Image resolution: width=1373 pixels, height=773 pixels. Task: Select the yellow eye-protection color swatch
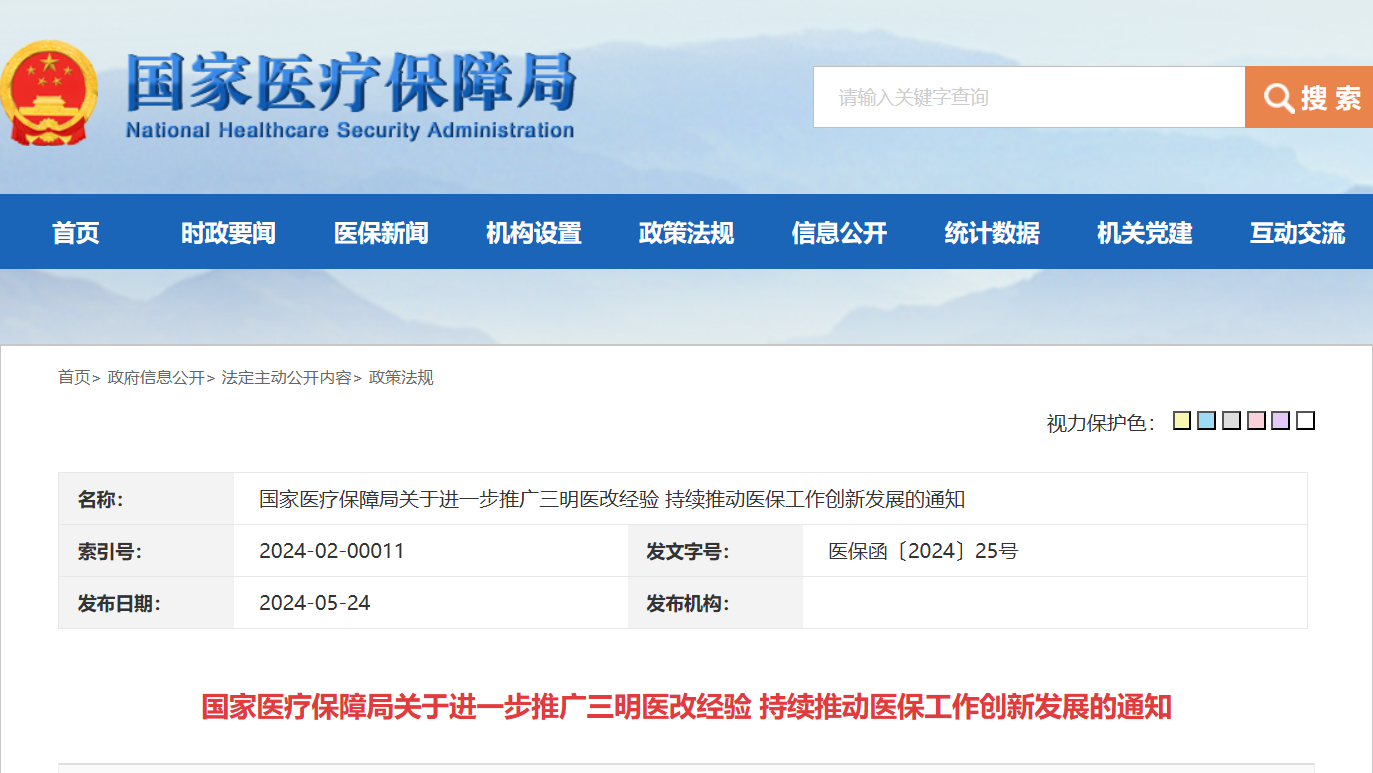coord(1182,421)
